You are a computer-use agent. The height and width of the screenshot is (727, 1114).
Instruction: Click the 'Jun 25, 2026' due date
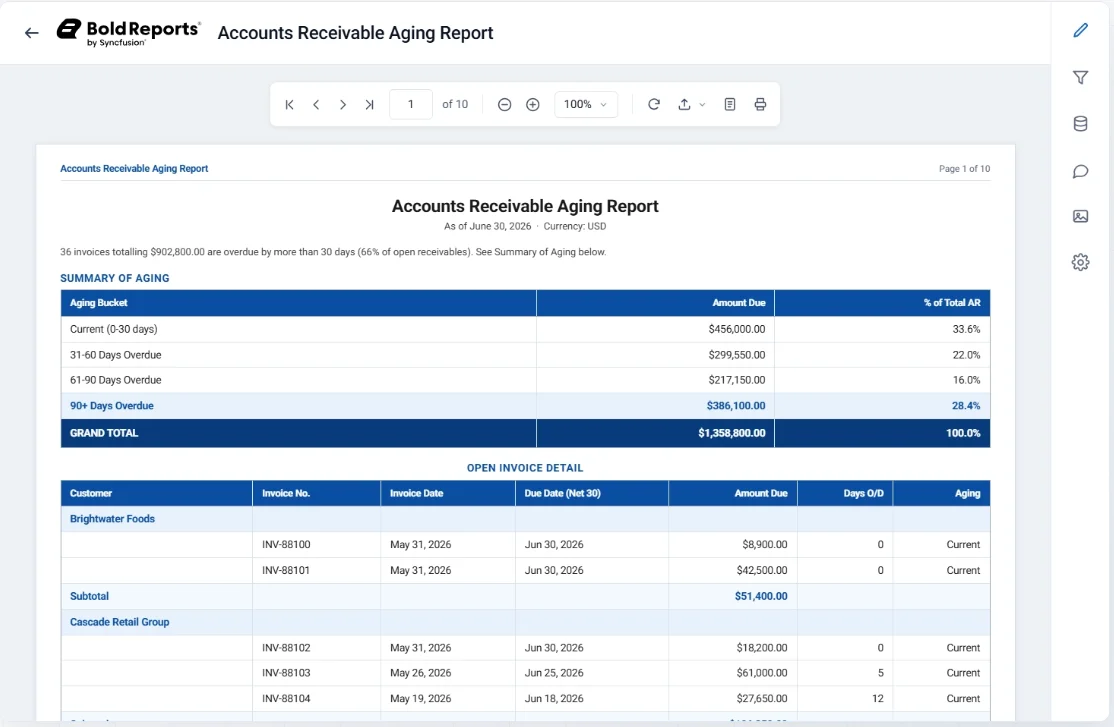pos(554,672)
